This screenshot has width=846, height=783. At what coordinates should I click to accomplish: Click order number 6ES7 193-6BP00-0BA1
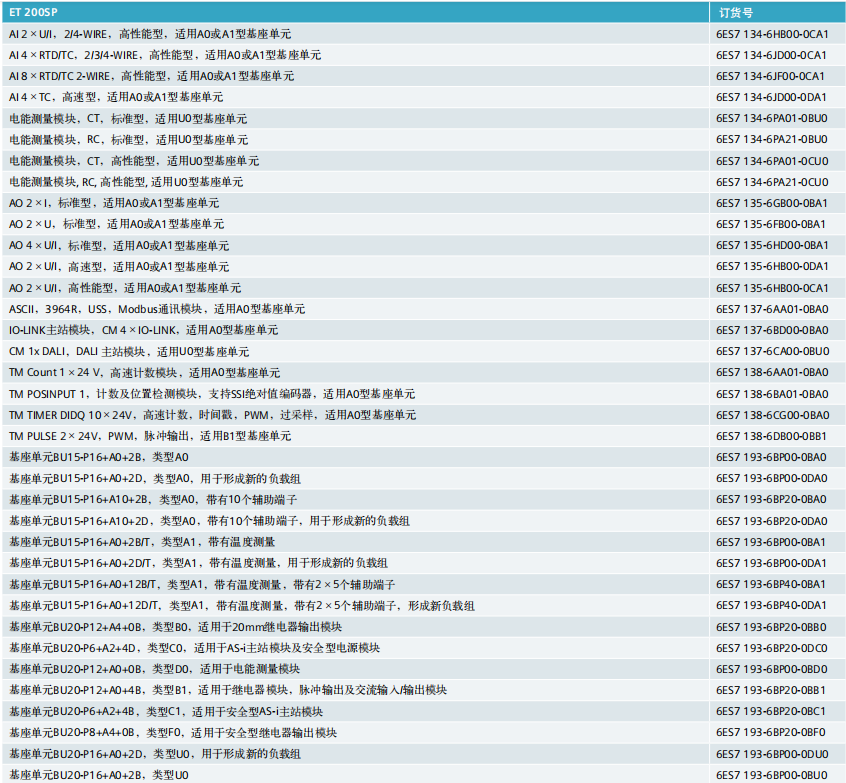[771, 542]
